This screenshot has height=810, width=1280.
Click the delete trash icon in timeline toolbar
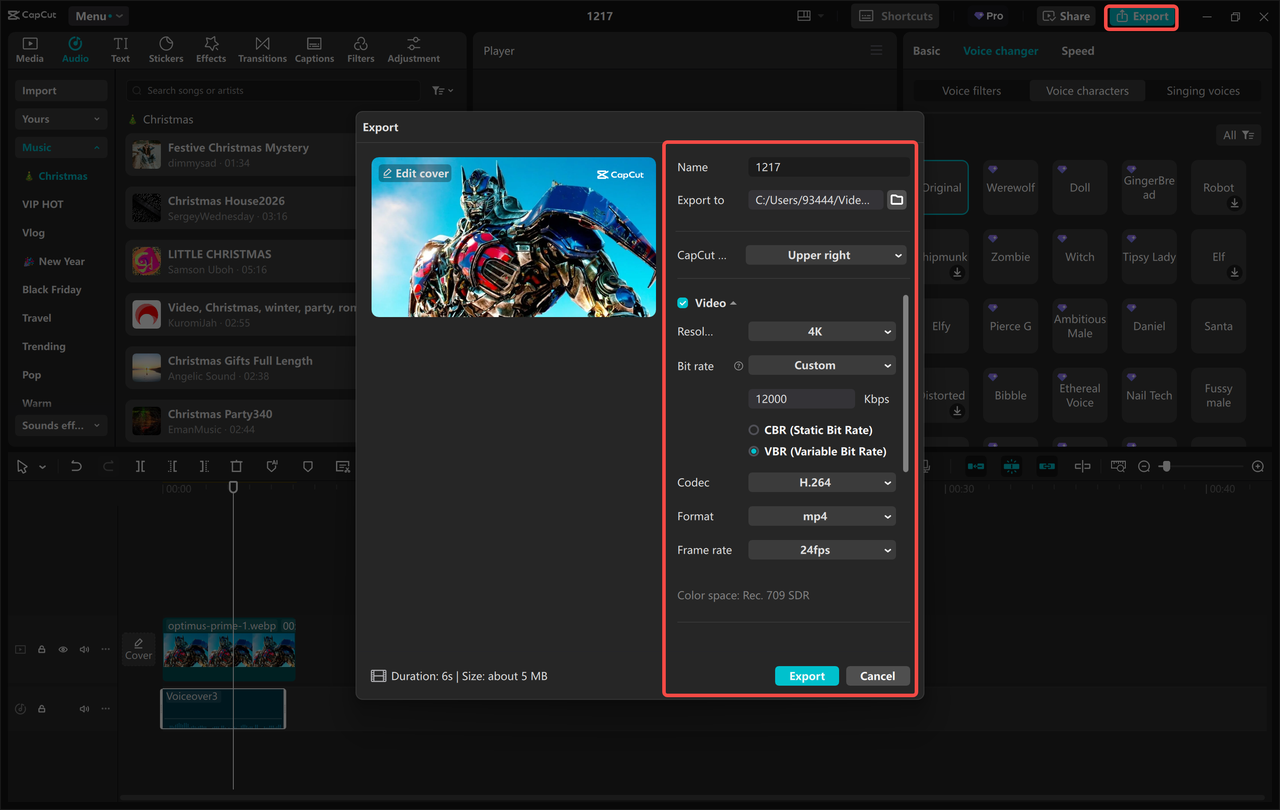236,466
